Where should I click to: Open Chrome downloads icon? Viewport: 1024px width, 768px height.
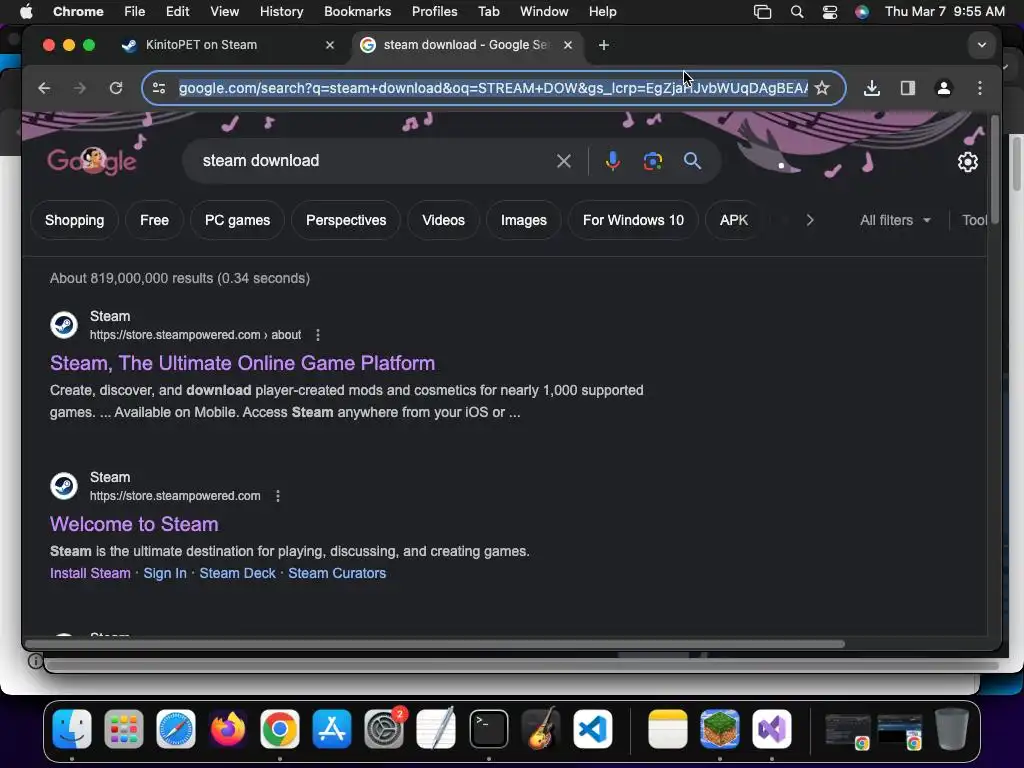coord(872,88)
